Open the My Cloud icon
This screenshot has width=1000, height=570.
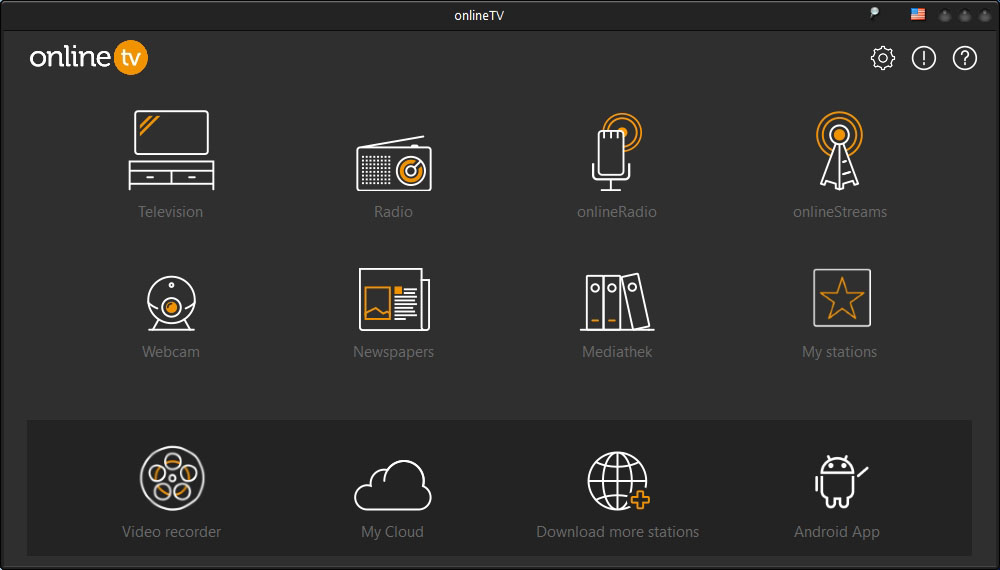392,485
